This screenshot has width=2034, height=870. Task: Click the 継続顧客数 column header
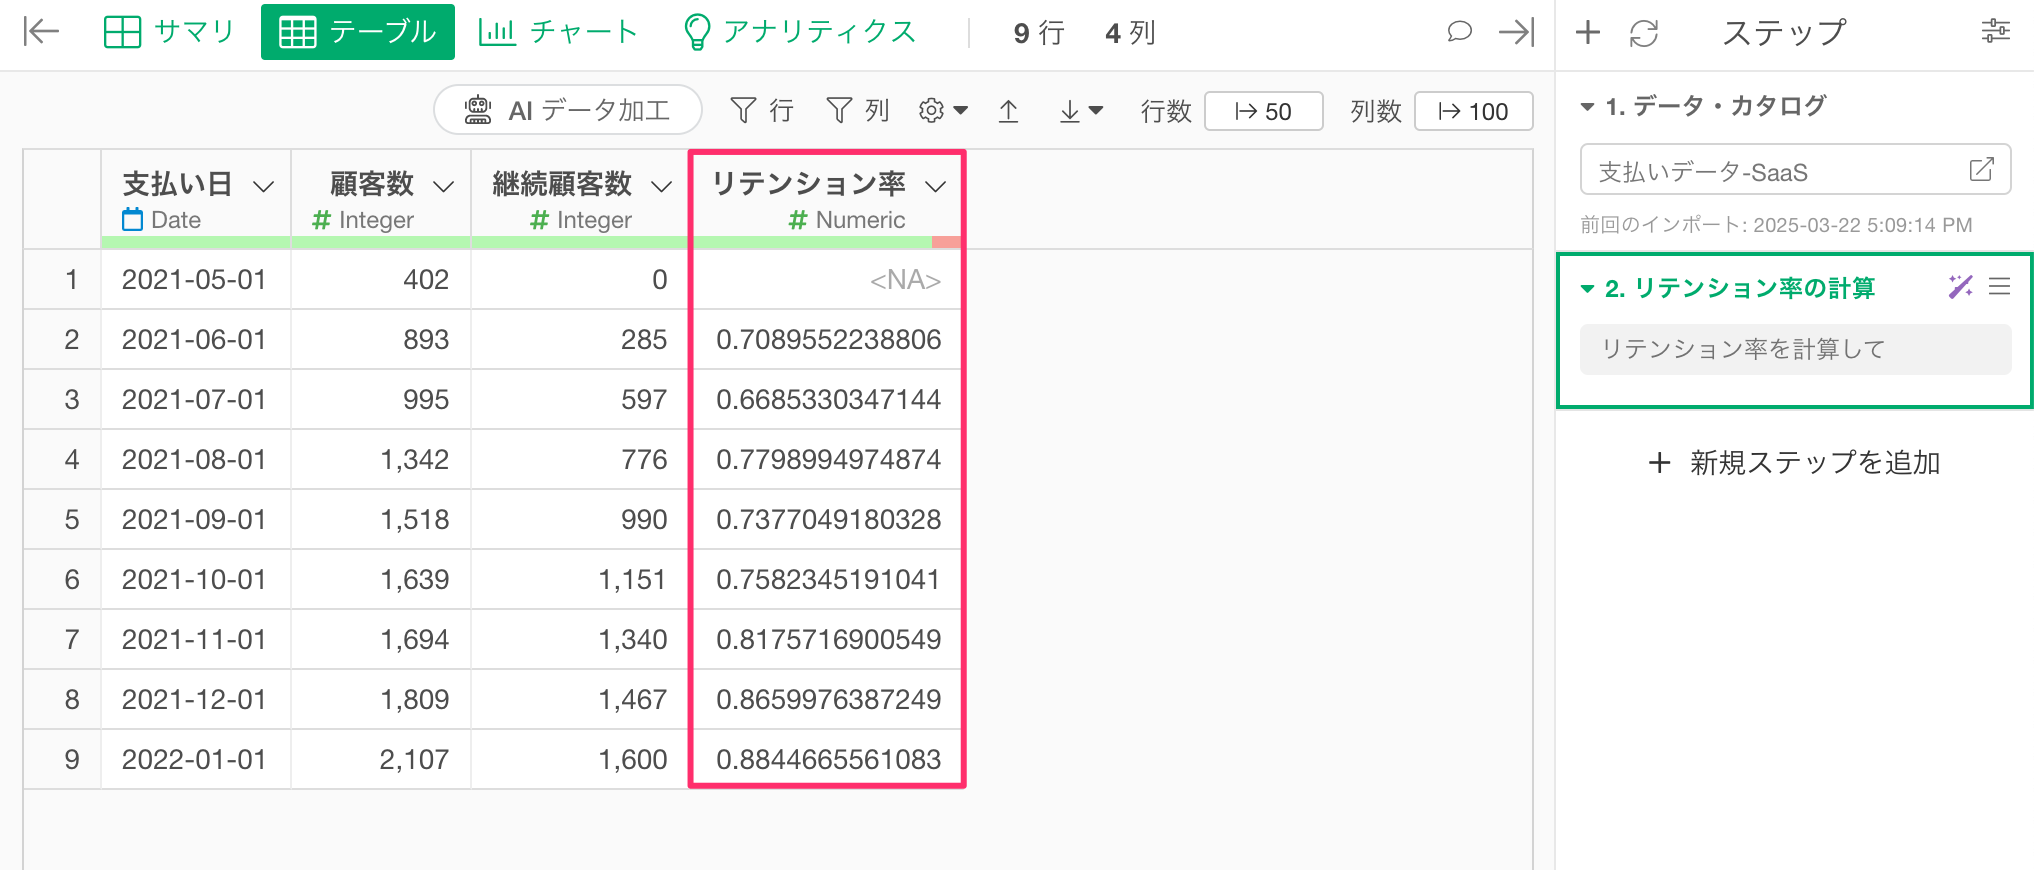(x=580, y=199)
